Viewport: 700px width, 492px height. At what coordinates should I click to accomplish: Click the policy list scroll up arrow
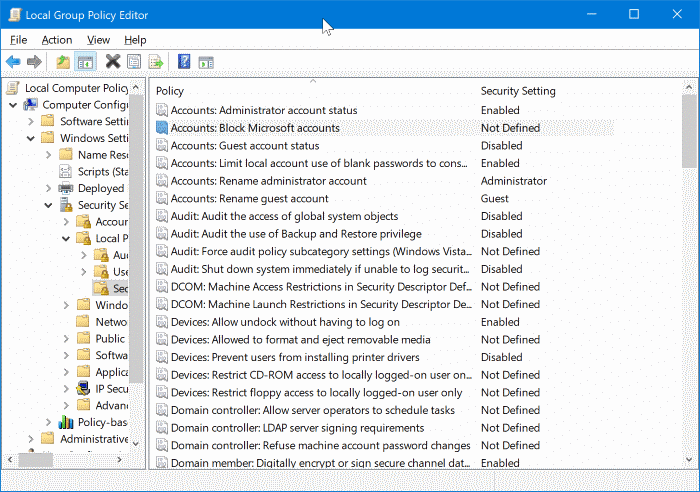[689, 88]
